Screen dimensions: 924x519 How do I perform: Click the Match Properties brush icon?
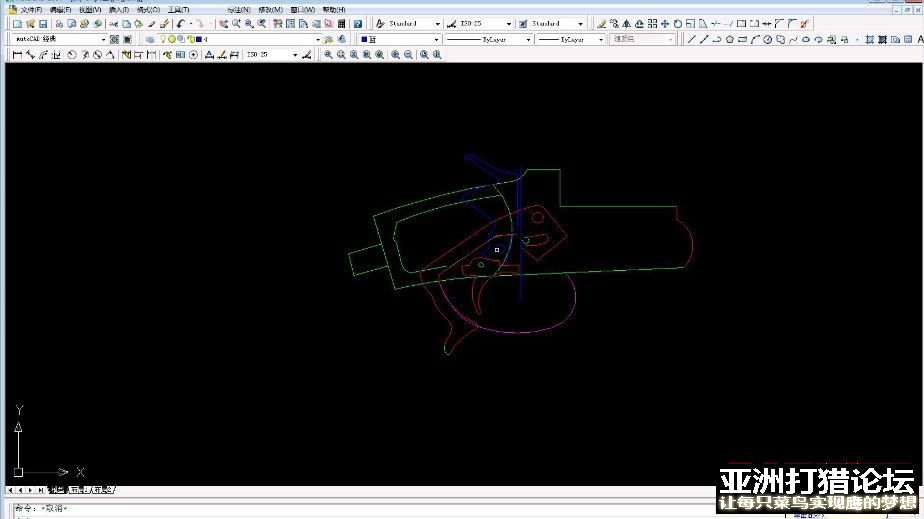click(x=164, y=24)
